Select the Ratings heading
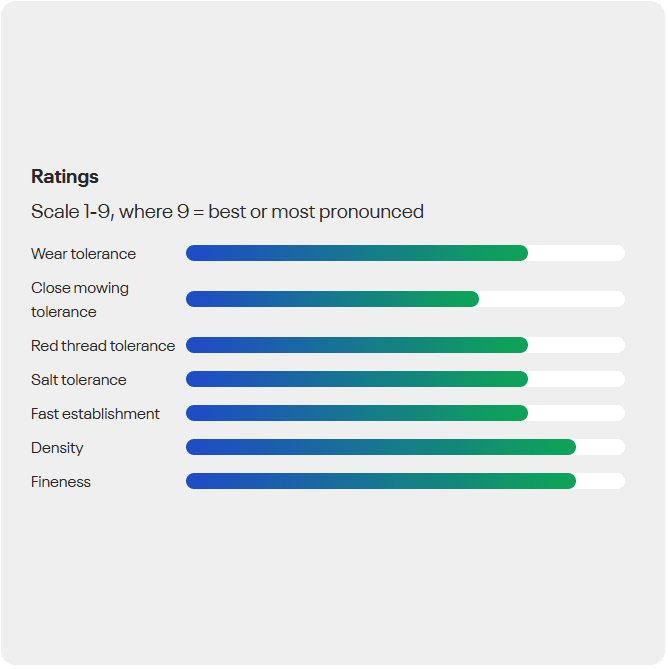 [65, 176]
